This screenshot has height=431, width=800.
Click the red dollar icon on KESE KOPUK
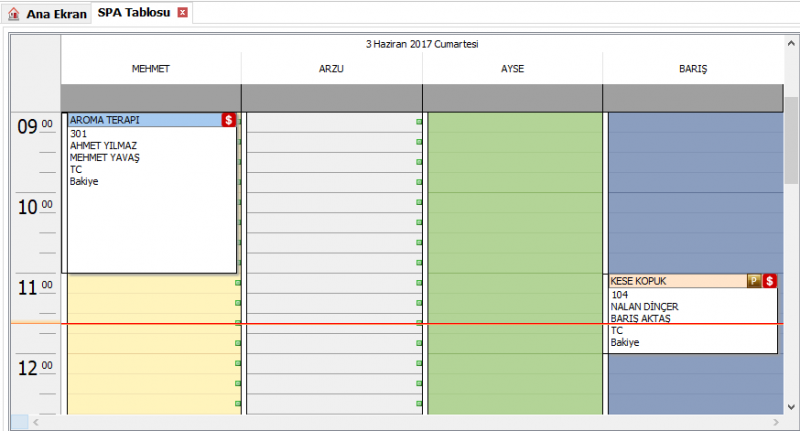(x=769, y=281)
